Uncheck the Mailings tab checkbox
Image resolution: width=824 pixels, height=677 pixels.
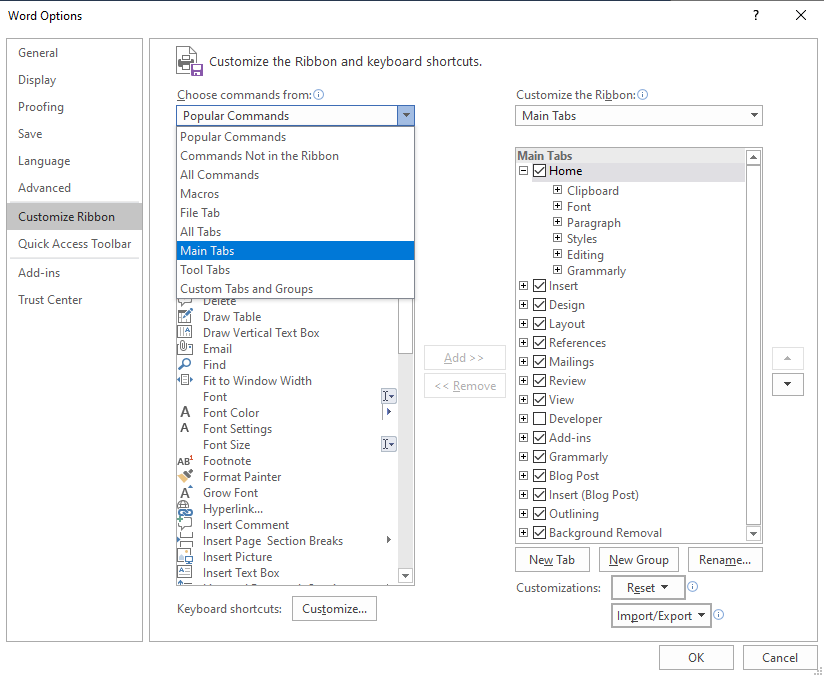click(x=539, y=362)
